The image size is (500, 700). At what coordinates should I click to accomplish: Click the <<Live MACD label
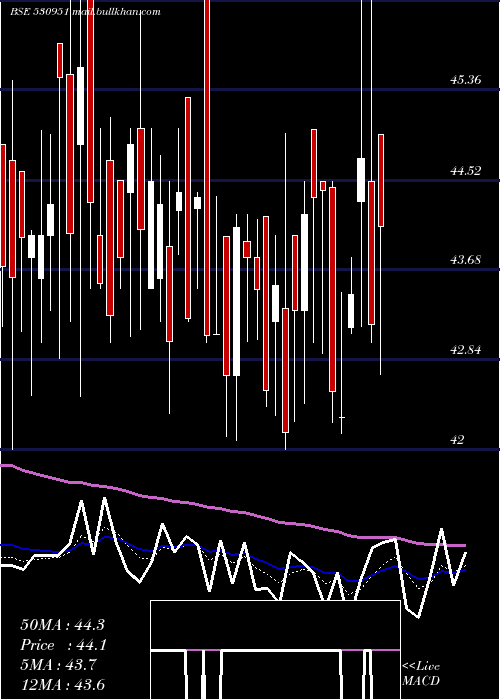tap(421, 673)
